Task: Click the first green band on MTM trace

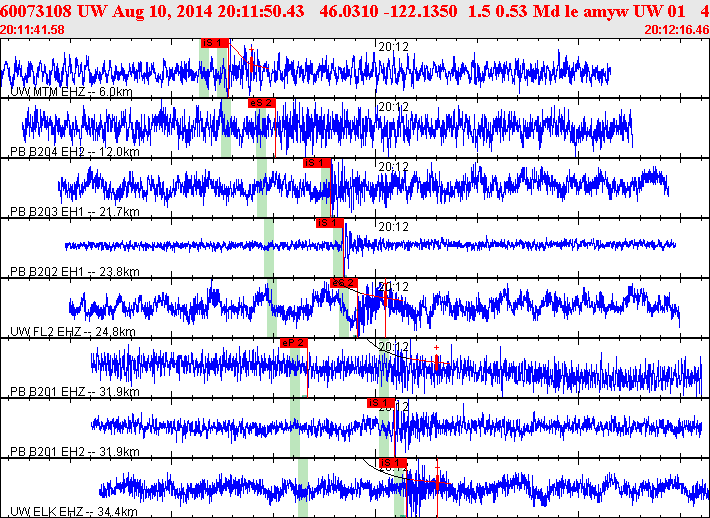Action: (204, 72)
